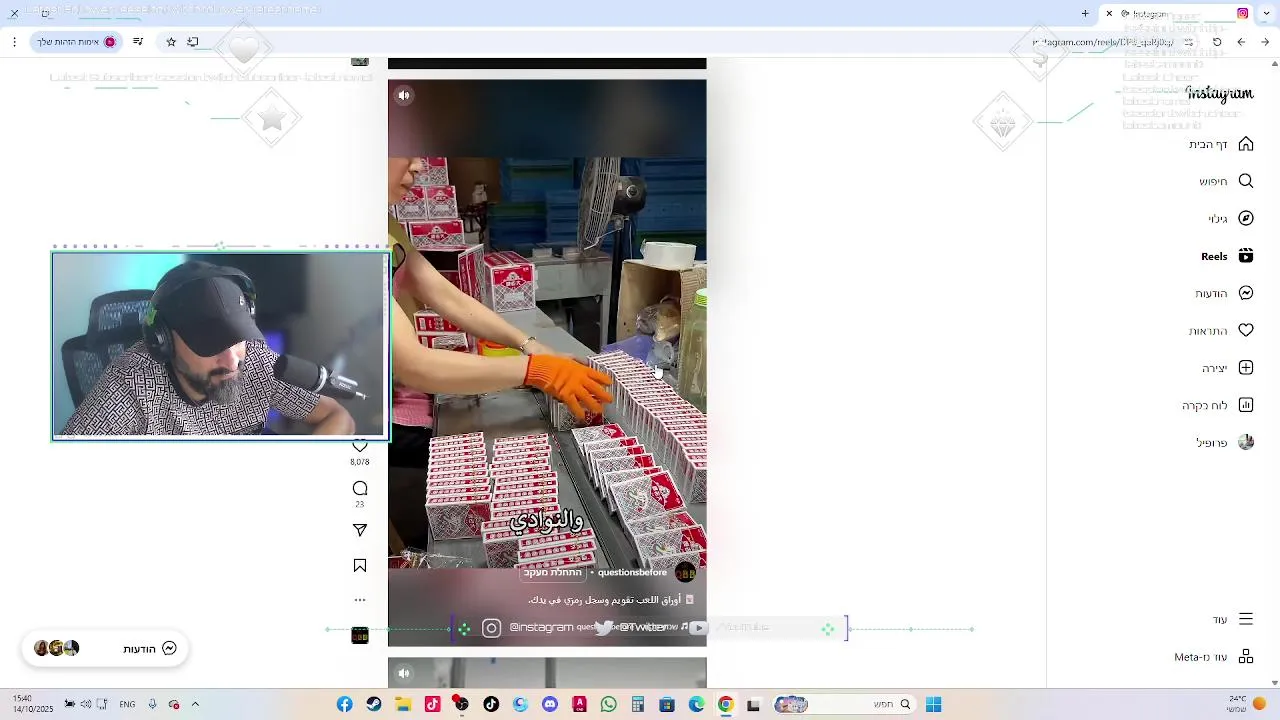The height and width of the screenshot is (720, 1280).
Task: Open the More from Meta grid icon
Action: coord(1246,657)
